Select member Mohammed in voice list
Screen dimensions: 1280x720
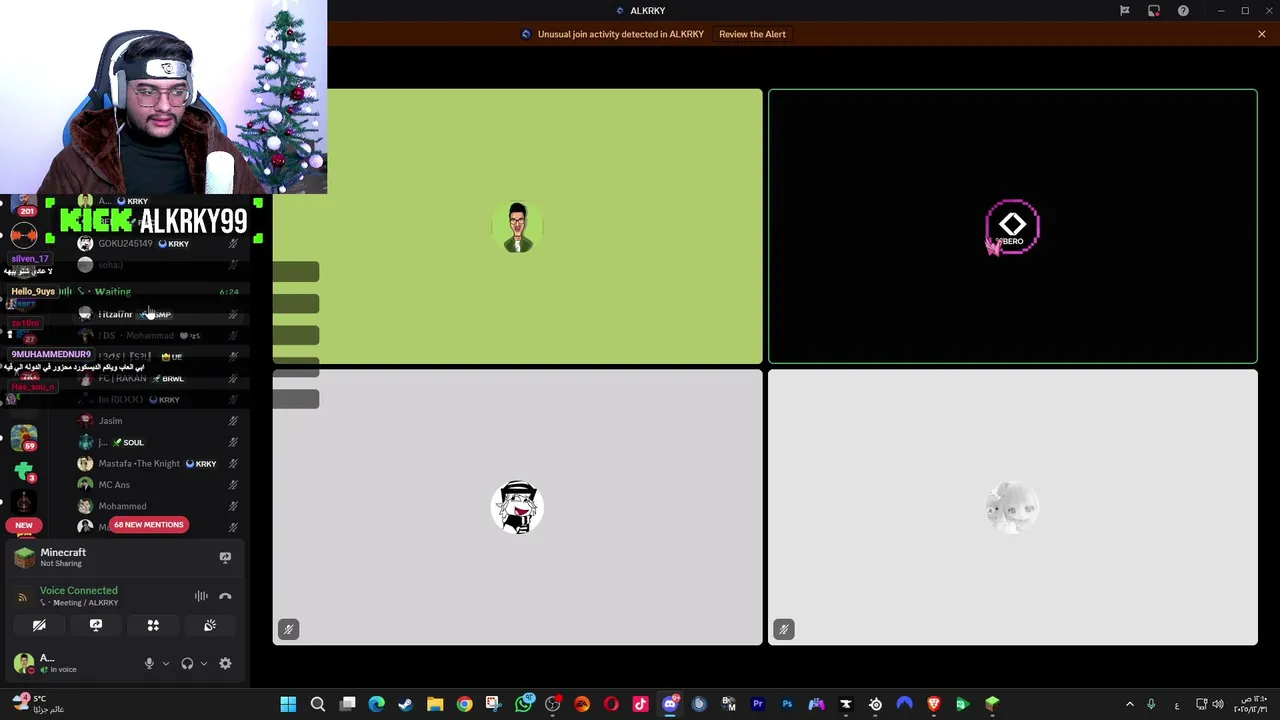[160, 506]
